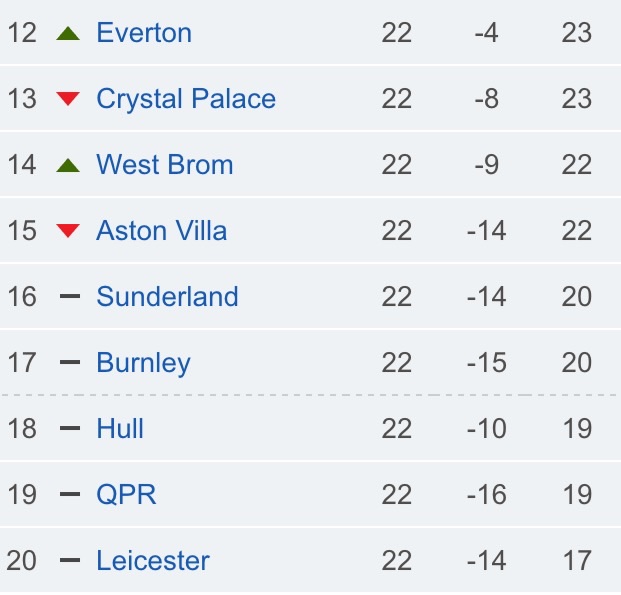Click the QPR team link
Screen dimensions: 621x595
pyautogui.click(x=126, y=494)
